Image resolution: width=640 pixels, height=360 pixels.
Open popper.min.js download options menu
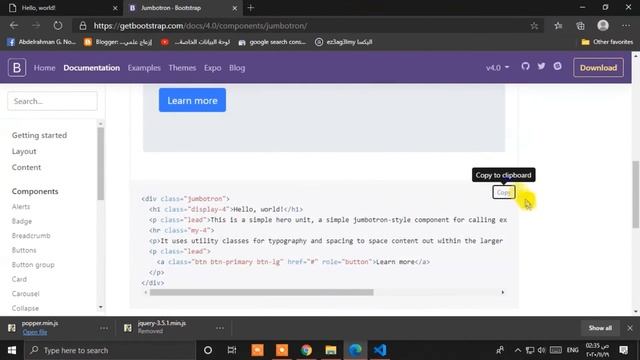pos(104,328)
